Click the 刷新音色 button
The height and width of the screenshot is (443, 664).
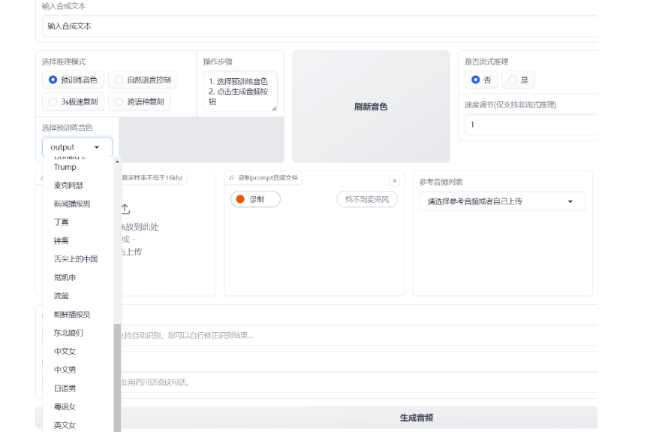(370, 106)
